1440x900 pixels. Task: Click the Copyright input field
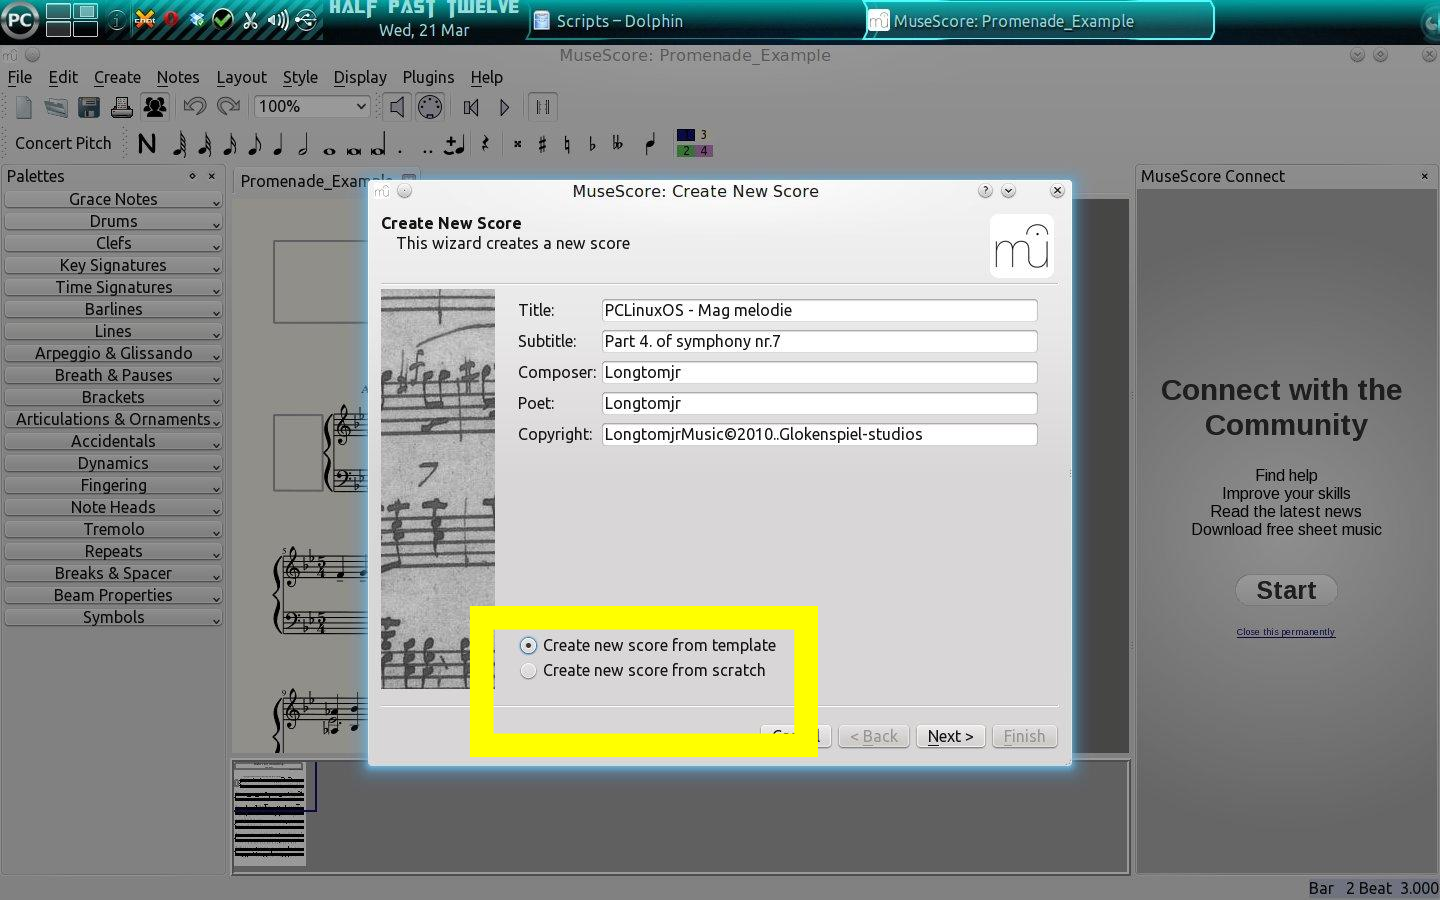pyautogui.click(x=819, y=434)
